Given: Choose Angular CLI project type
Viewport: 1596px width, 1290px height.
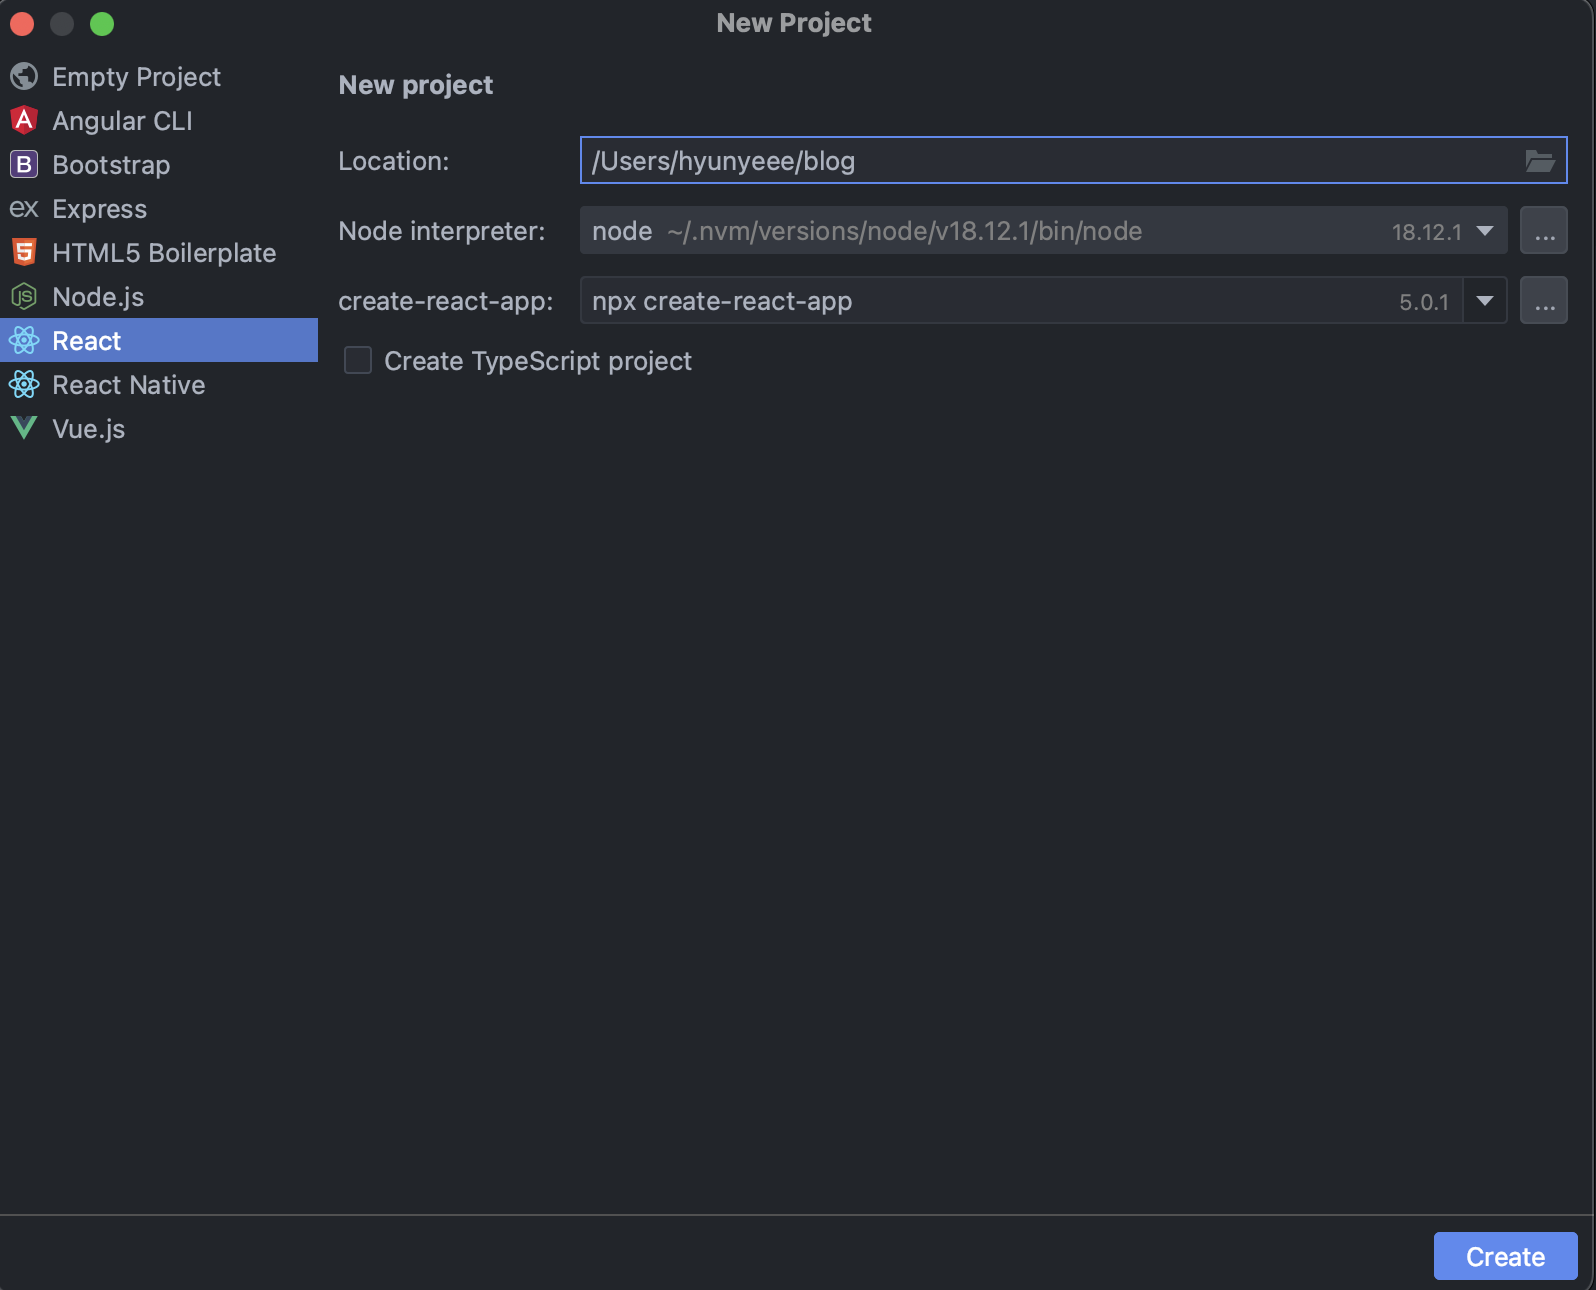Looking at the screenshot, I should pyautogui.click(x=159, y=121).
